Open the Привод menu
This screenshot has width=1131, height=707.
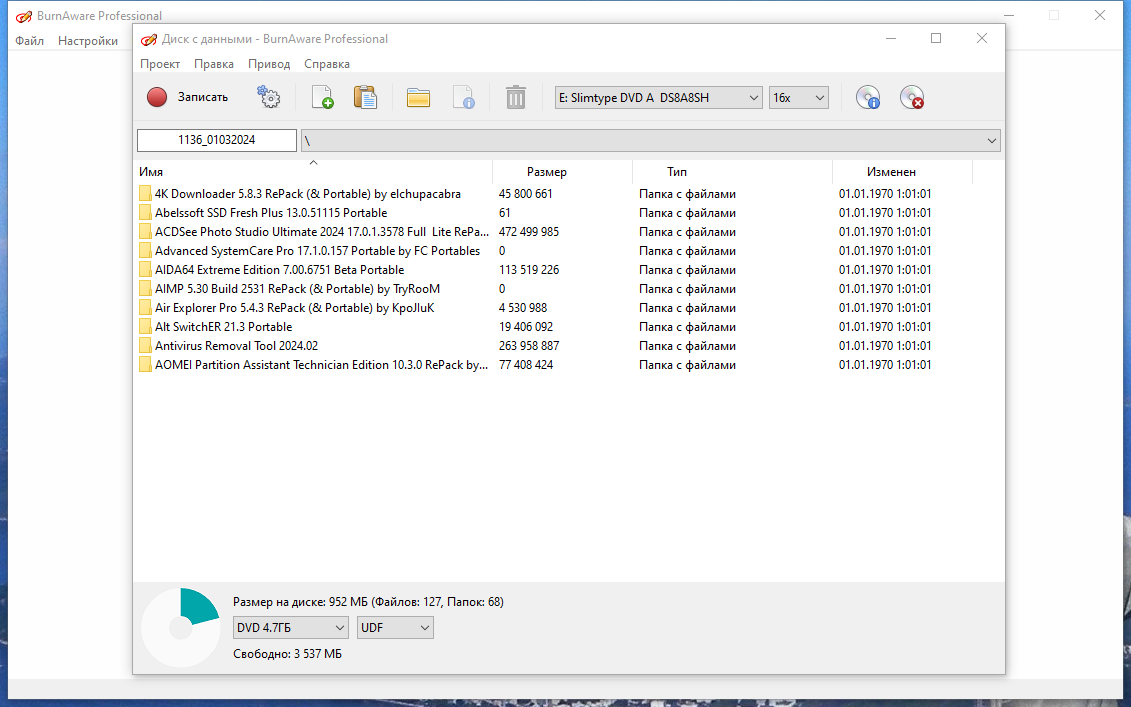click(269, 63)
